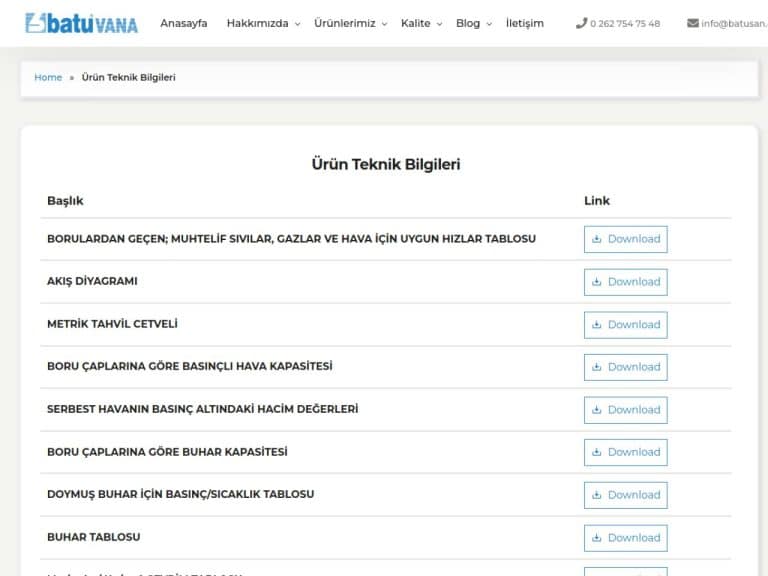
Task: Click download icon in BUHAR TABLOSU row
Action: (x=597, y=537)
